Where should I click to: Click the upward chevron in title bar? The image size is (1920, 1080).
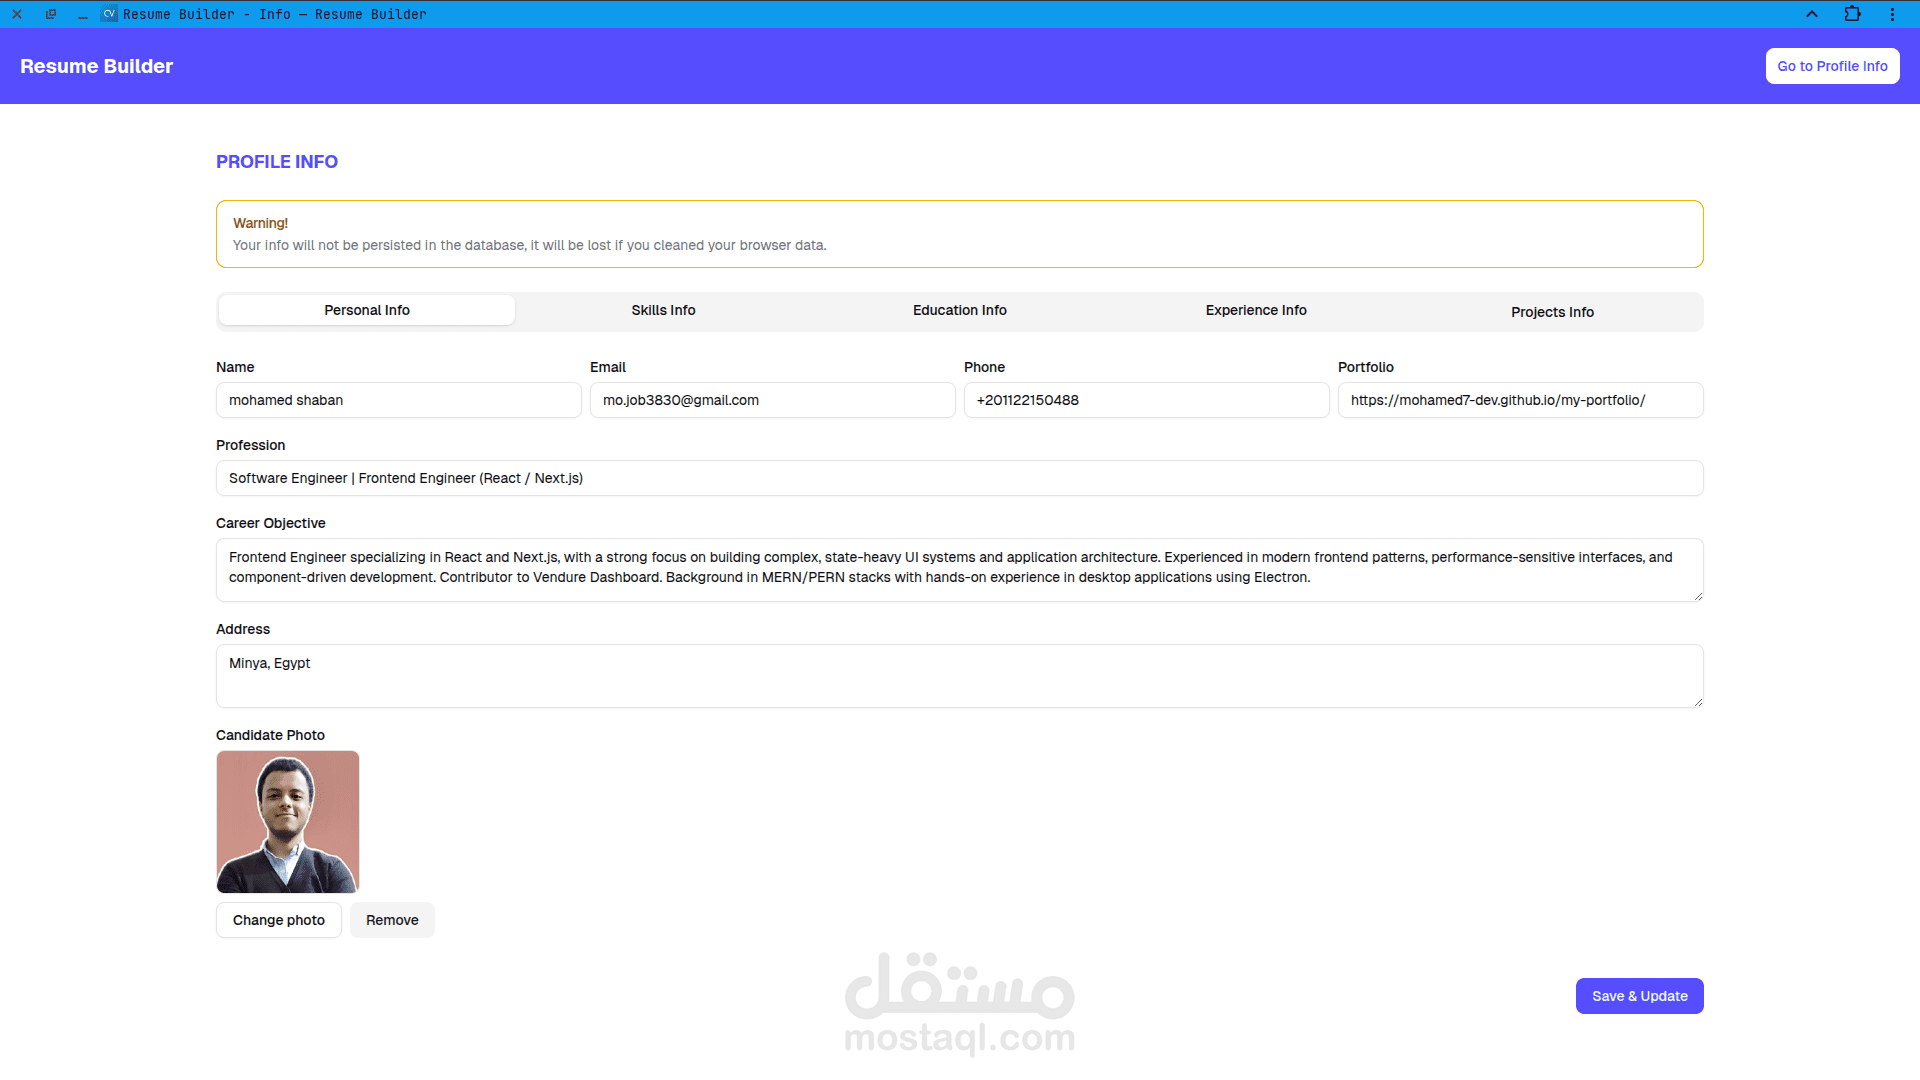click(x=1811, y=14)
